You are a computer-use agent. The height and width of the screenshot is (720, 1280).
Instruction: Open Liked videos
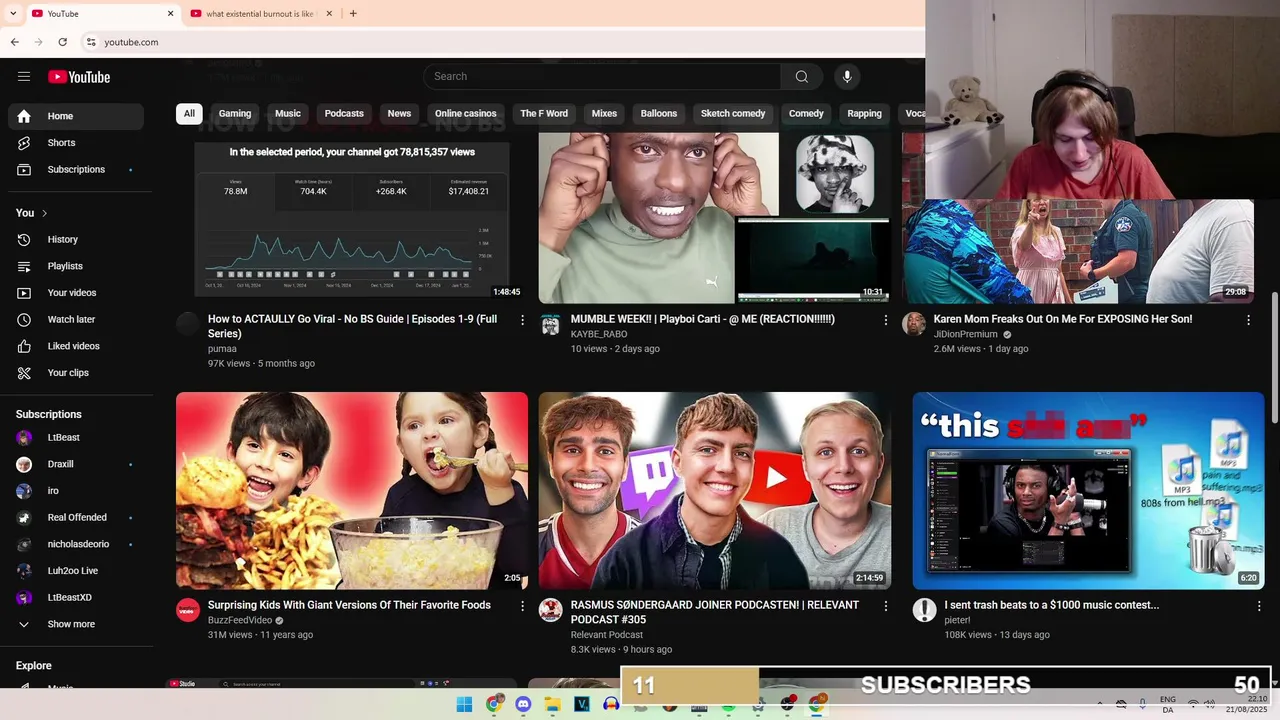[76, 346]
